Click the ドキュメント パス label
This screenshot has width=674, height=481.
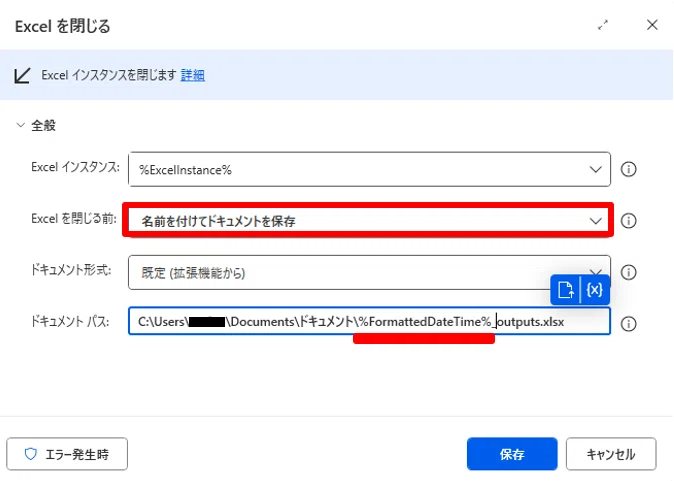point(70,322)
